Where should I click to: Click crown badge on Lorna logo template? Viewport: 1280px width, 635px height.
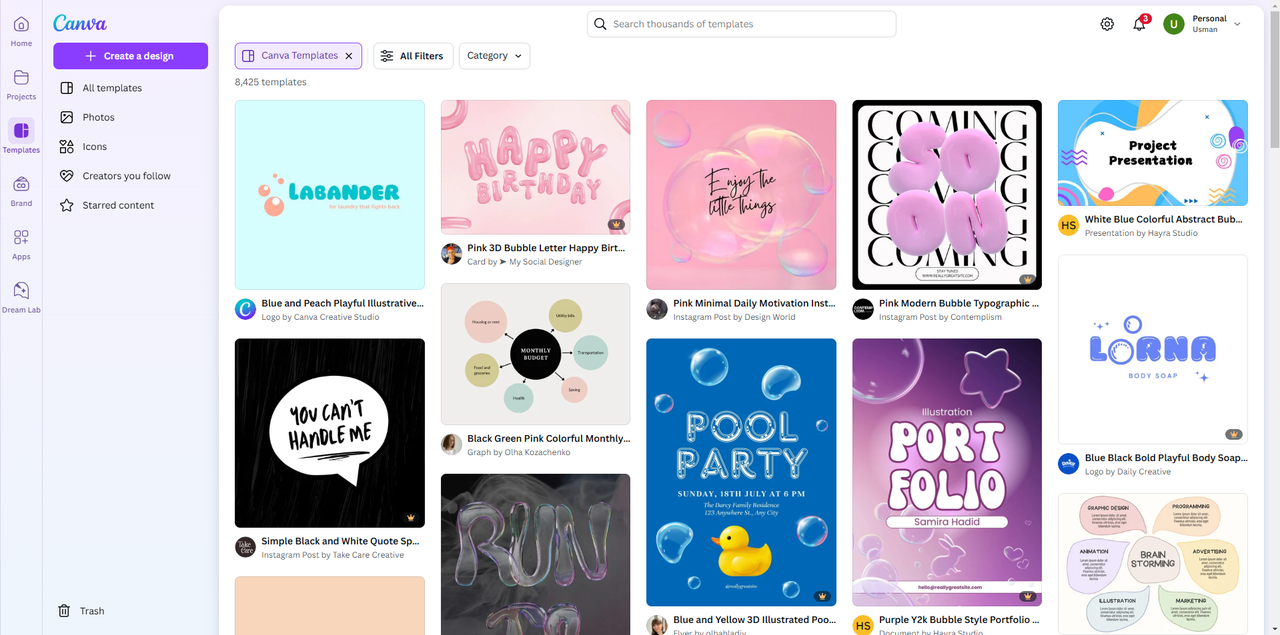[1234, 434]
